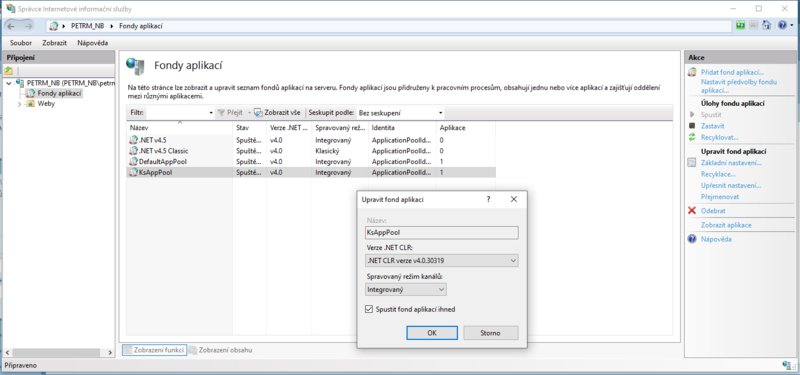Image resolution: width=800 pixels, height=375 pixels.
Task: Open the Soubor menu
Action: (21, 43)
